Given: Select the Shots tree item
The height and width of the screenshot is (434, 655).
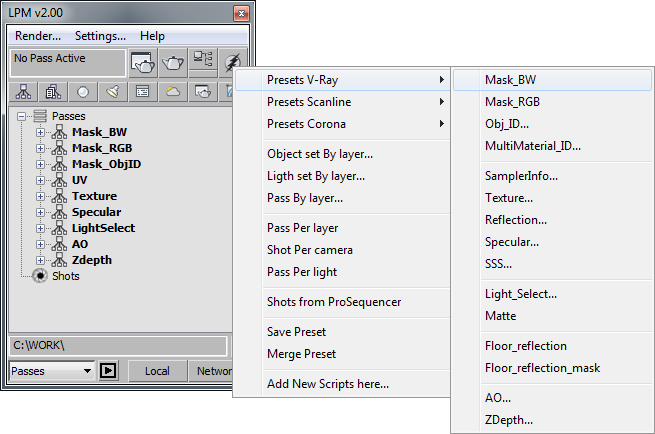Looking at the screenshot, I should click(x=66, y=276).
